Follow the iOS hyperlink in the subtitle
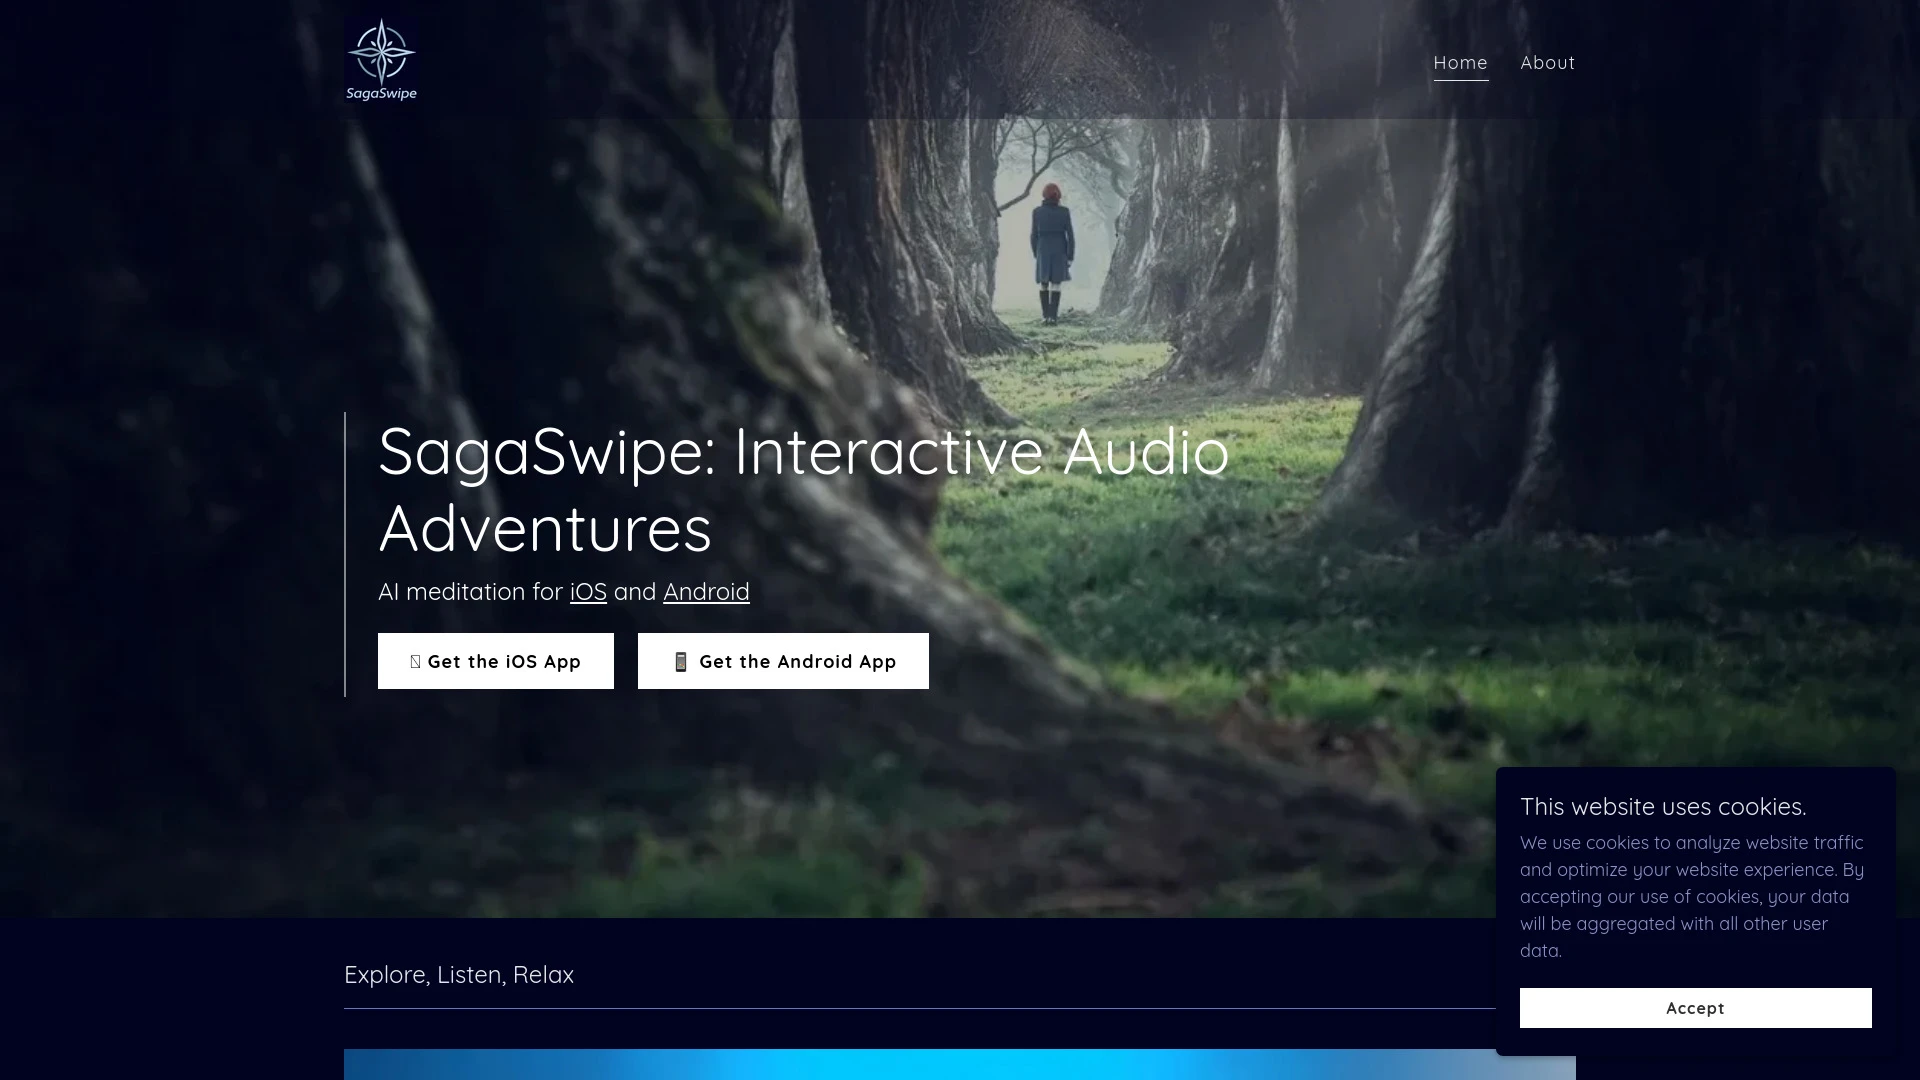Image resolution: width=1920 pixels, height=1080 pixels. (587, 592)
